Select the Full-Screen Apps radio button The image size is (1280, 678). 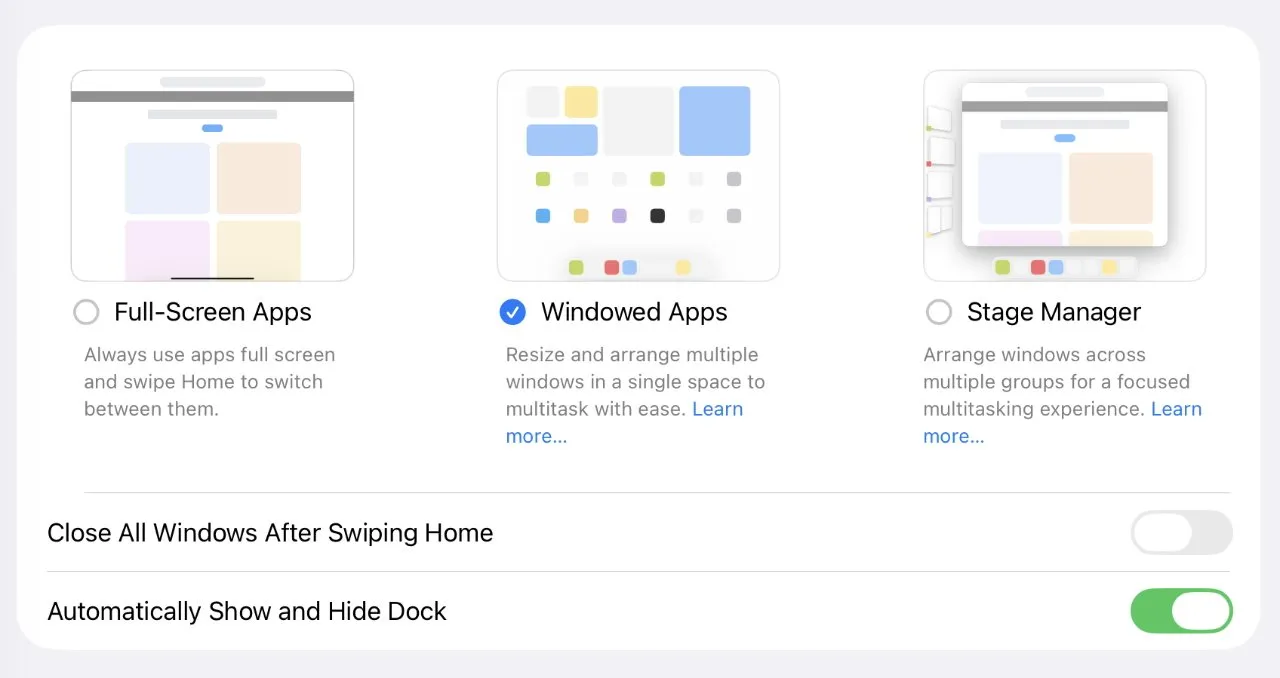pyautogui.click(x=87, y=313)
